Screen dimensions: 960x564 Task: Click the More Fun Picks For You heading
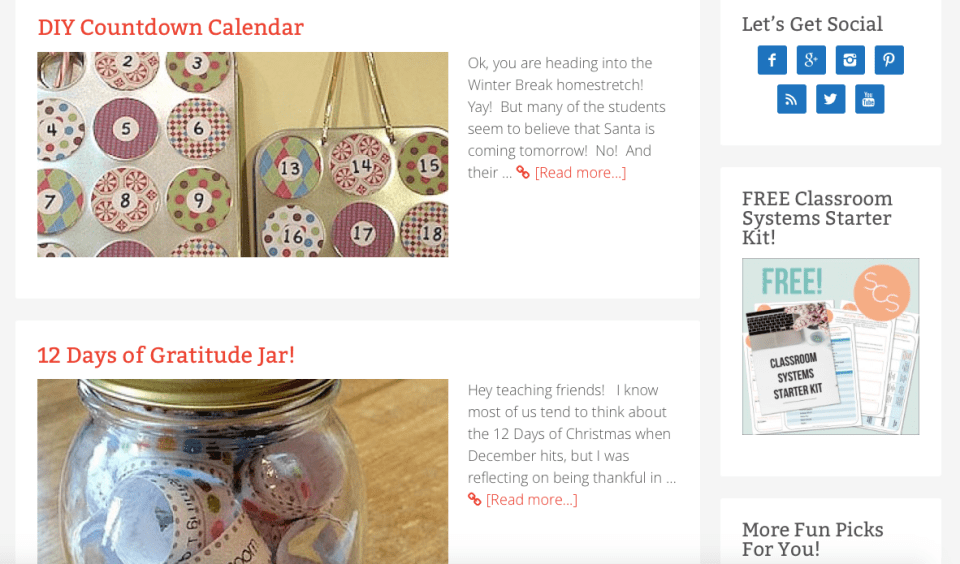812,539
